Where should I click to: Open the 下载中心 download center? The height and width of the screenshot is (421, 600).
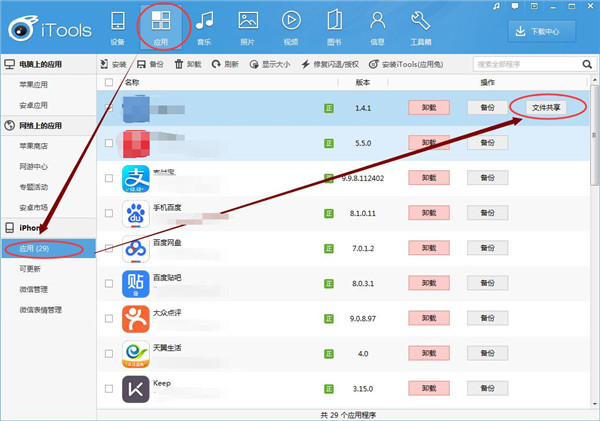coord(541,31)
